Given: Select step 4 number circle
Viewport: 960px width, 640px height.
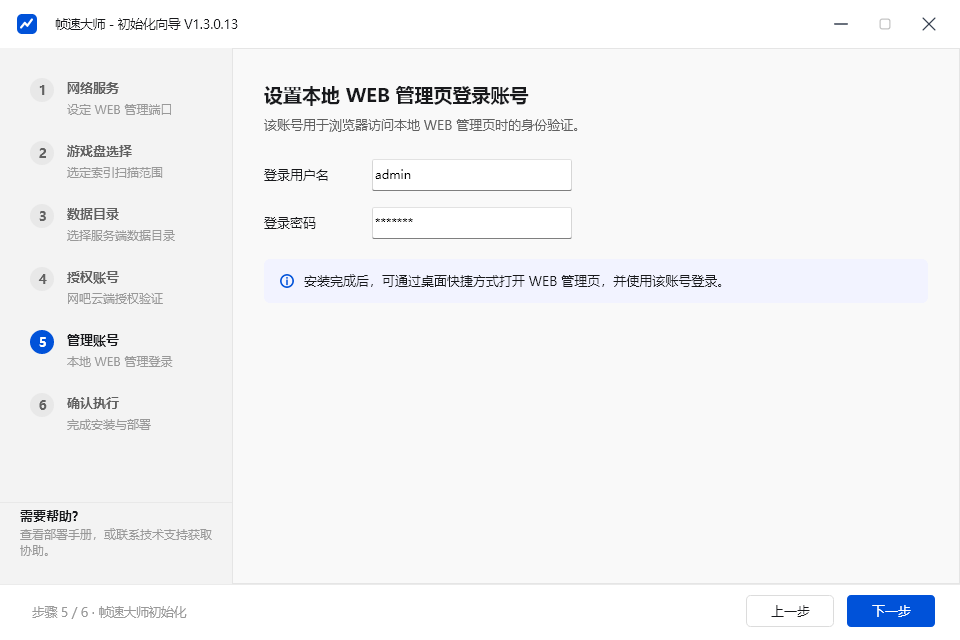Looking at the screenshot, I should [x=42, y=279].
